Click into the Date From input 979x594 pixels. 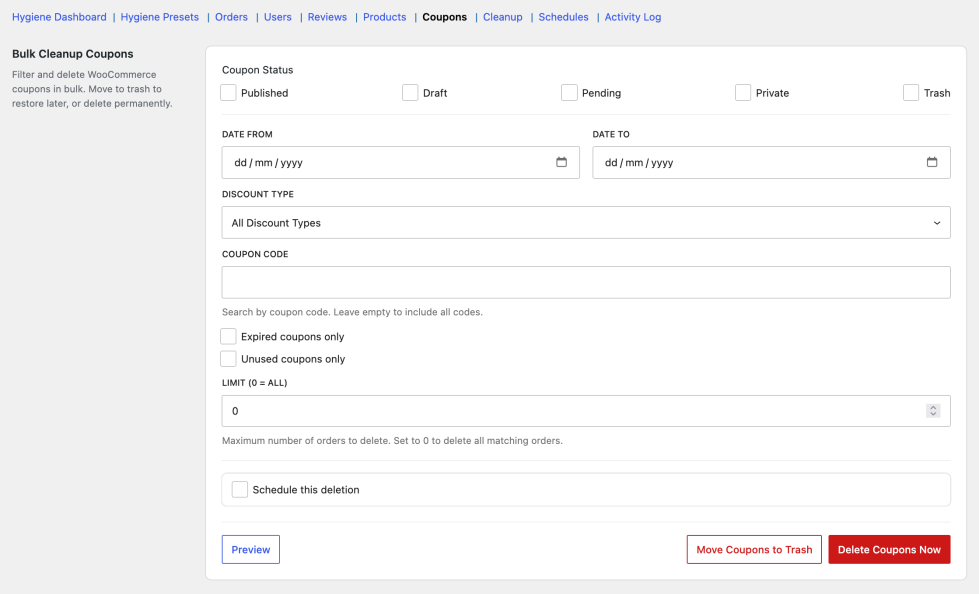pyautogui.click(x=400, y=162)
